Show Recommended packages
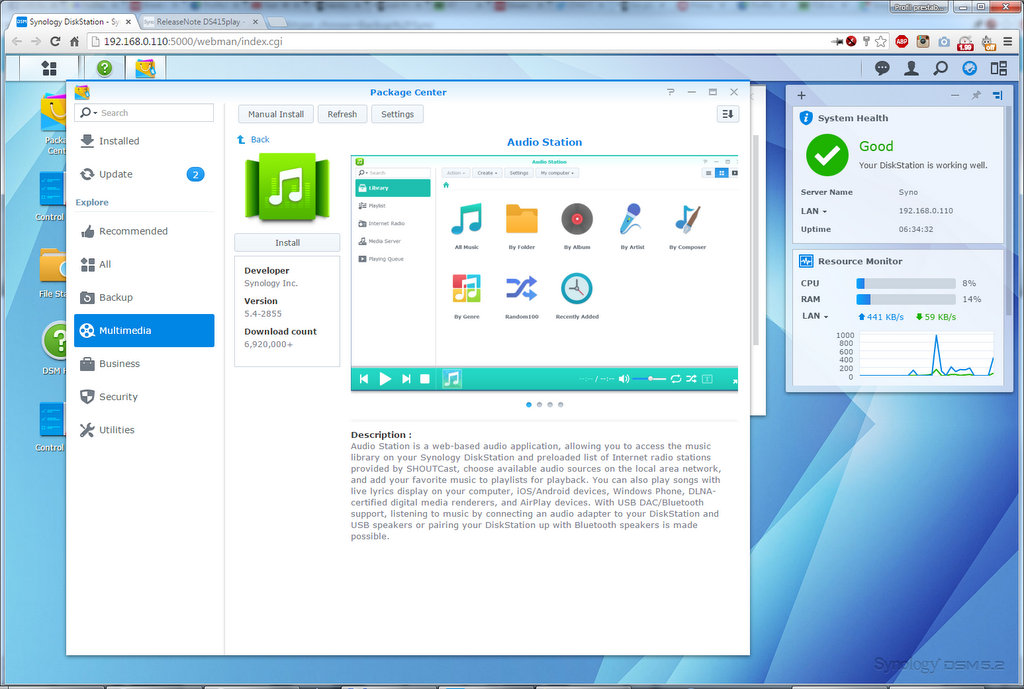Screen dimensions: 1024x689 point(144,231)
